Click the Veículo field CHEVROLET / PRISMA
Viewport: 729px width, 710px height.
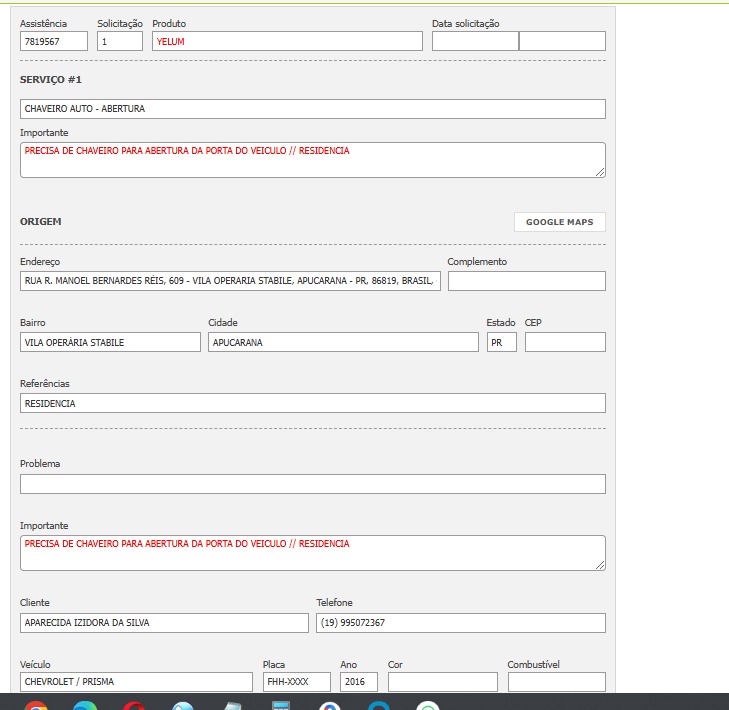pyautogui.click(x=136, y=682)
